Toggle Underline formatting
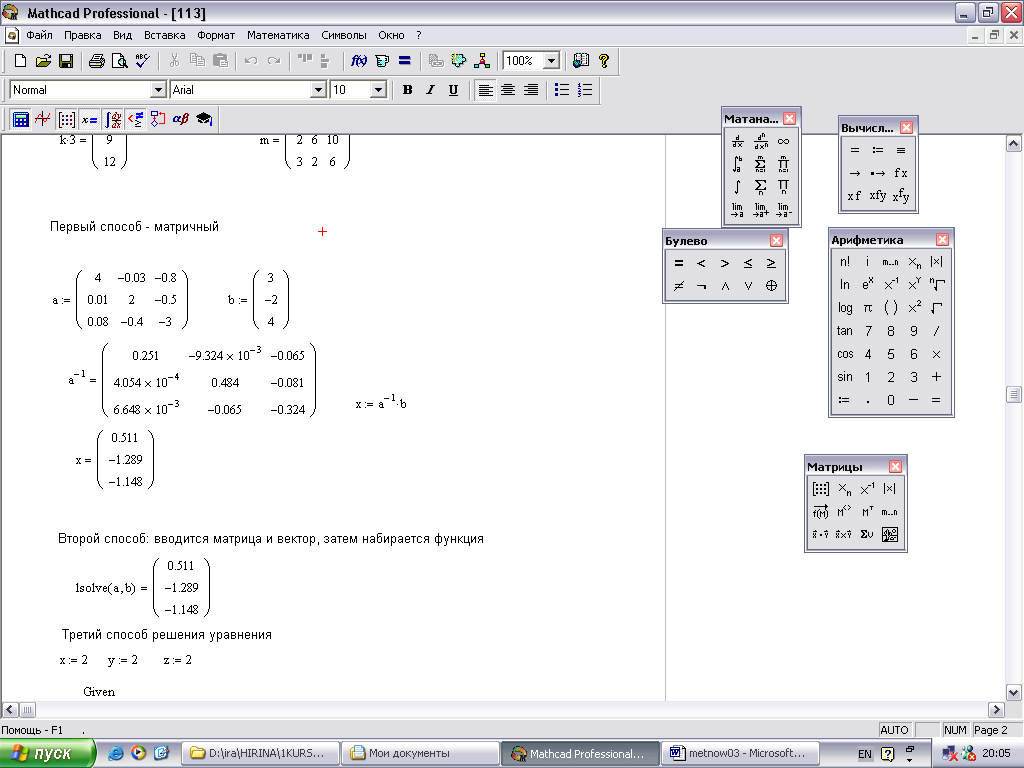Screen dimensions: 1024x768 453,90
